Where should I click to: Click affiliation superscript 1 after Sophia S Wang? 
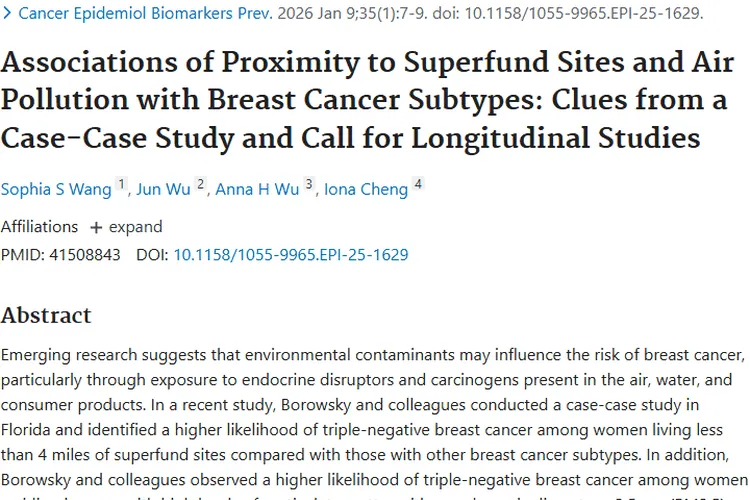coord(122,185)
